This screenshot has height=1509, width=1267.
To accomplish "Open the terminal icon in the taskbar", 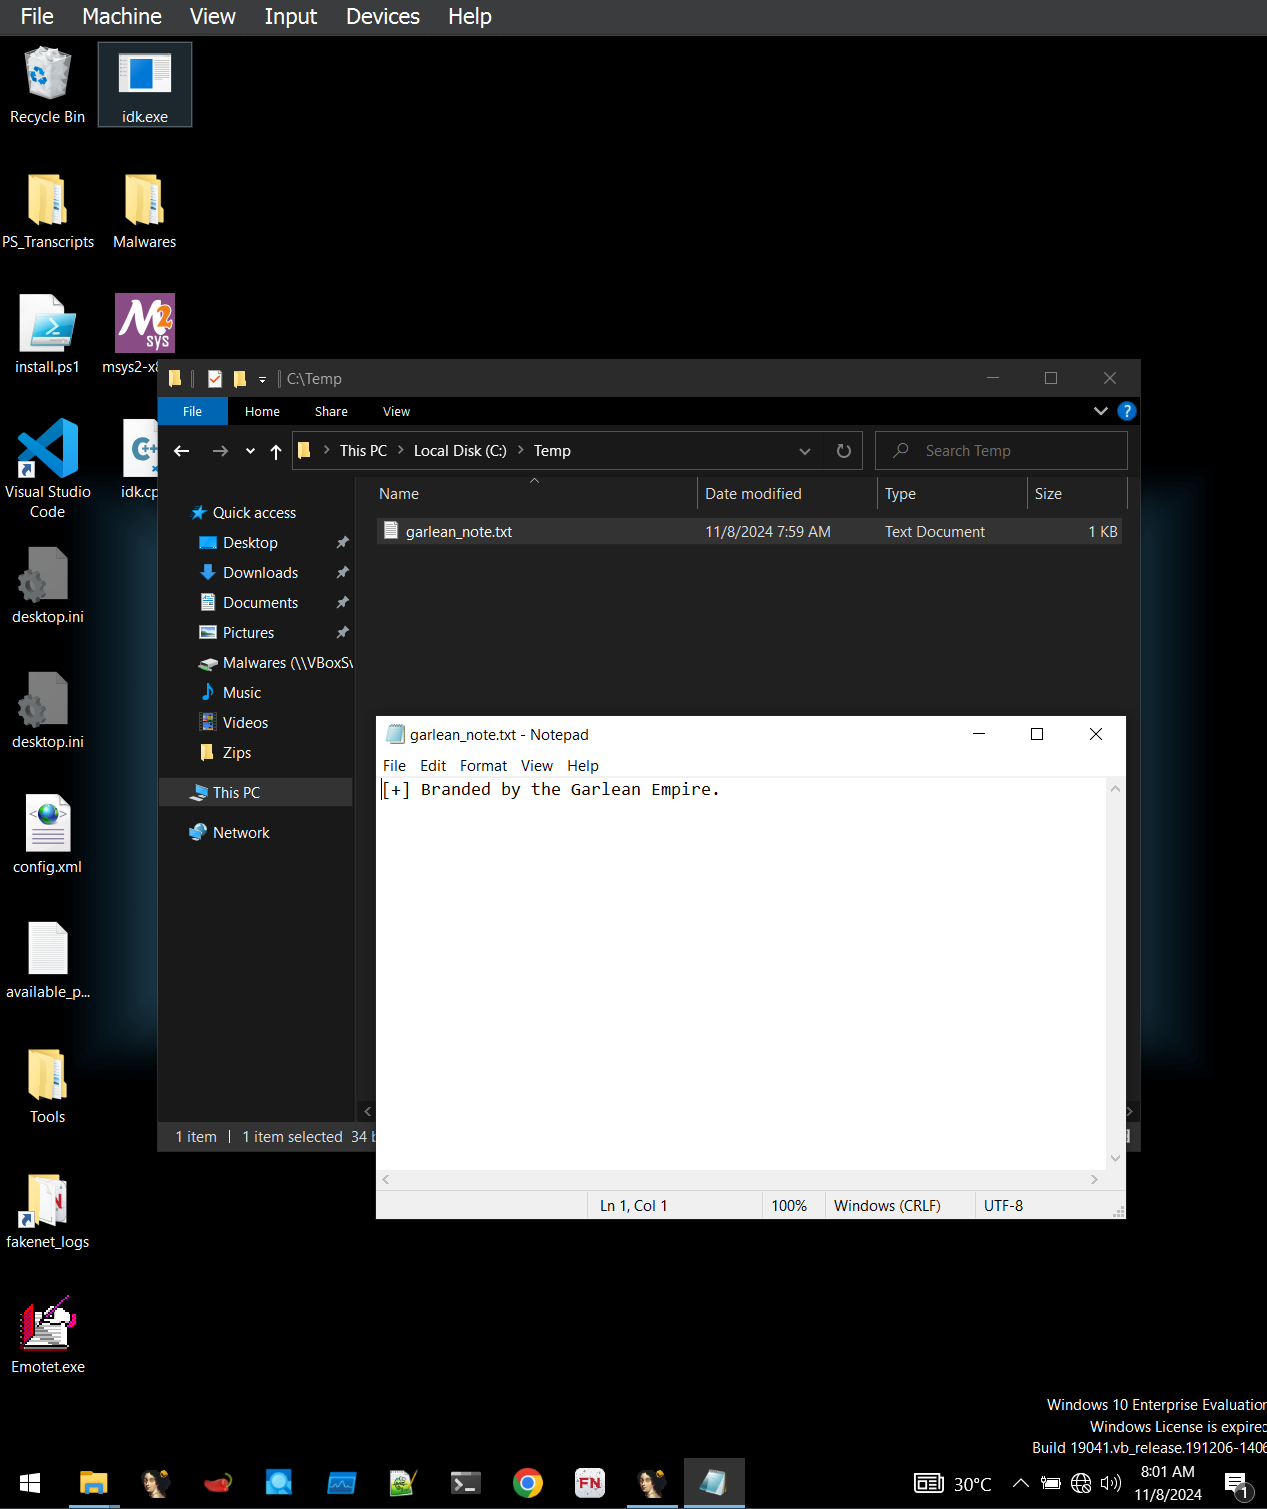I will (x=465, y=1483).
